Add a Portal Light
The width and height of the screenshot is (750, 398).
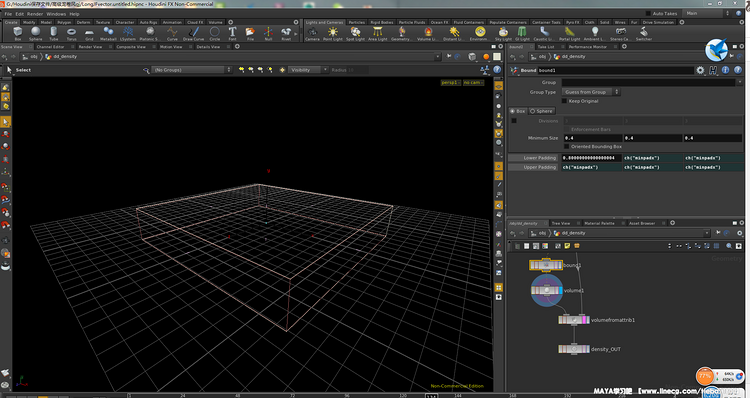[x=570, y=33]
